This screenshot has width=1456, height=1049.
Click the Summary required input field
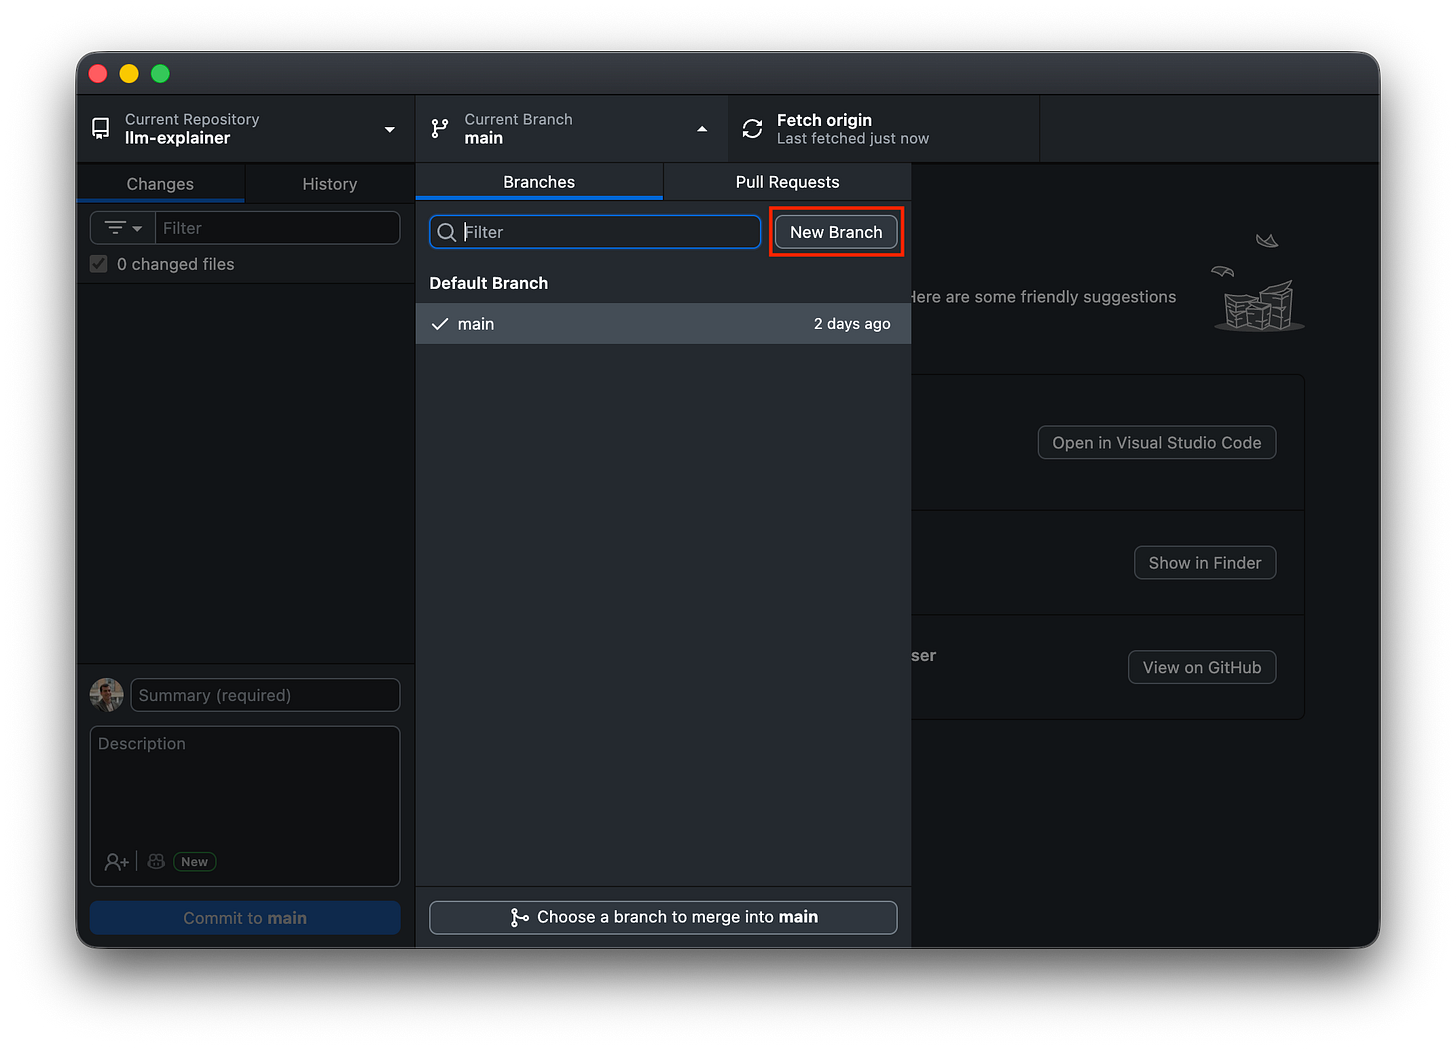(x=264, y=694)
